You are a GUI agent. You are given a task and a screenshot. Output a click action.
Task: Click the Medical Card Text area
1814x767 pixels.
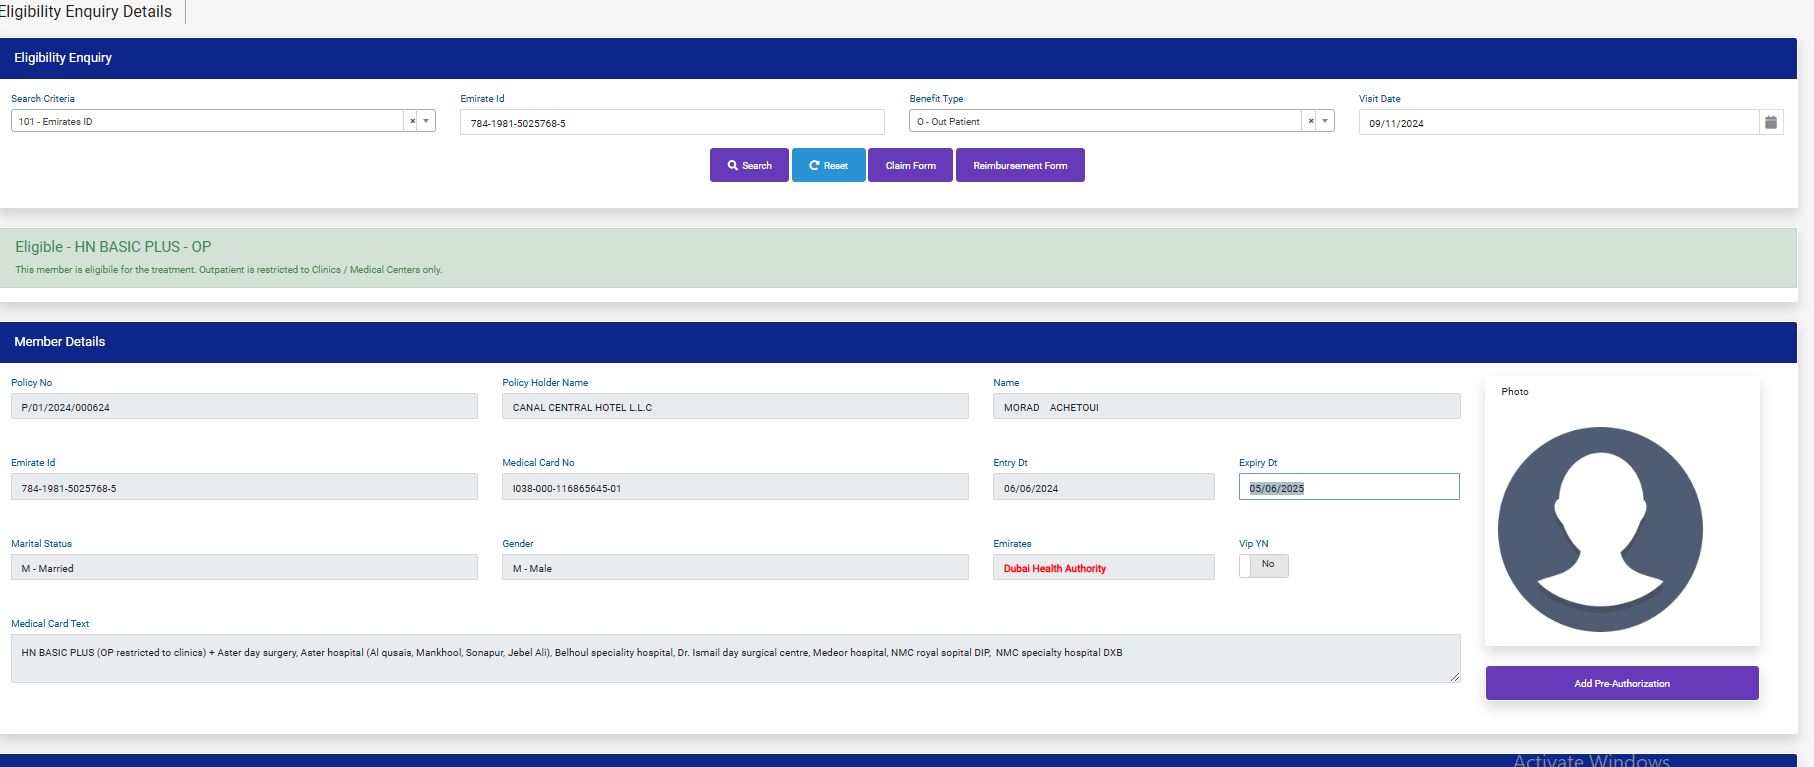[734, 658]
